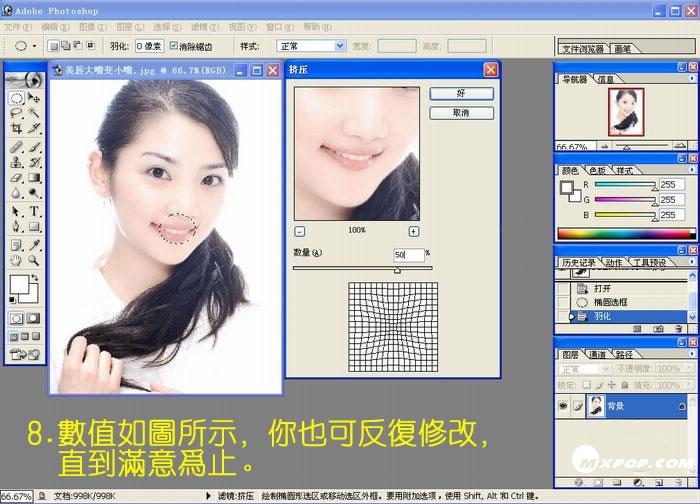
Task: Click the 数量 amount slider handle
Action: (397, 270)
